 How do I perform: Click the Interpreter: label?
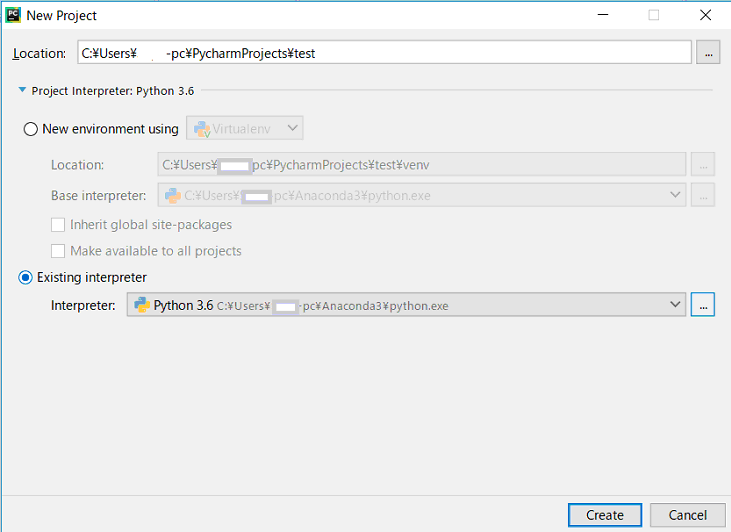click(83, 305)
